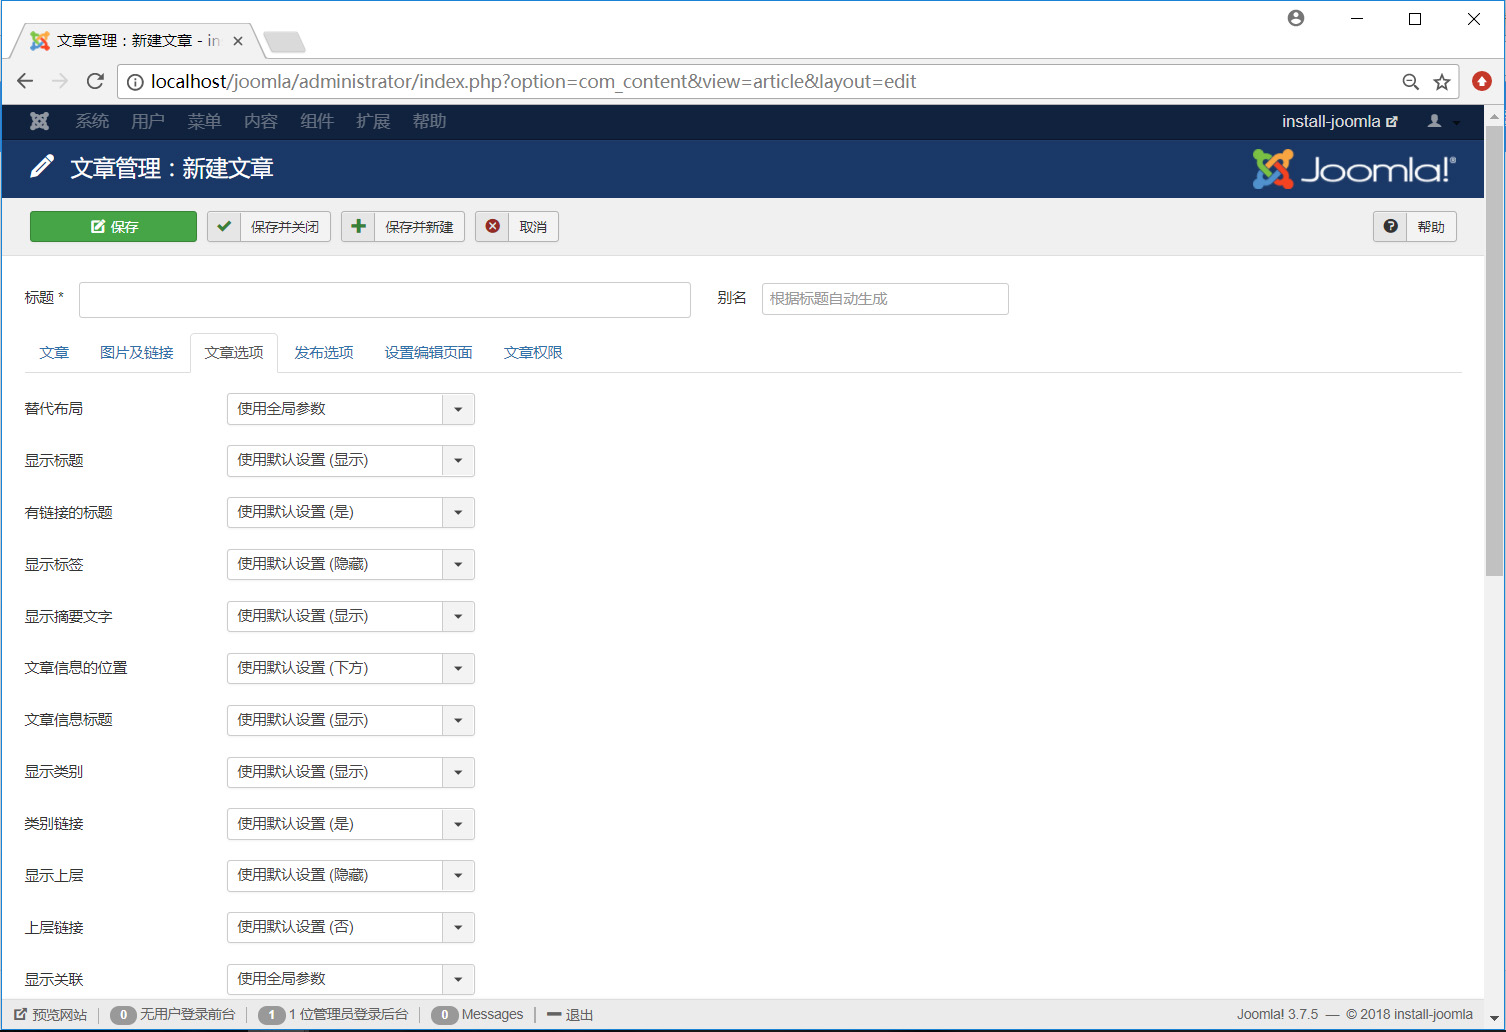The height and width of the screenshot is (1032, 1506).
Task: Click the green 保存 button
Action: point(113,227)
